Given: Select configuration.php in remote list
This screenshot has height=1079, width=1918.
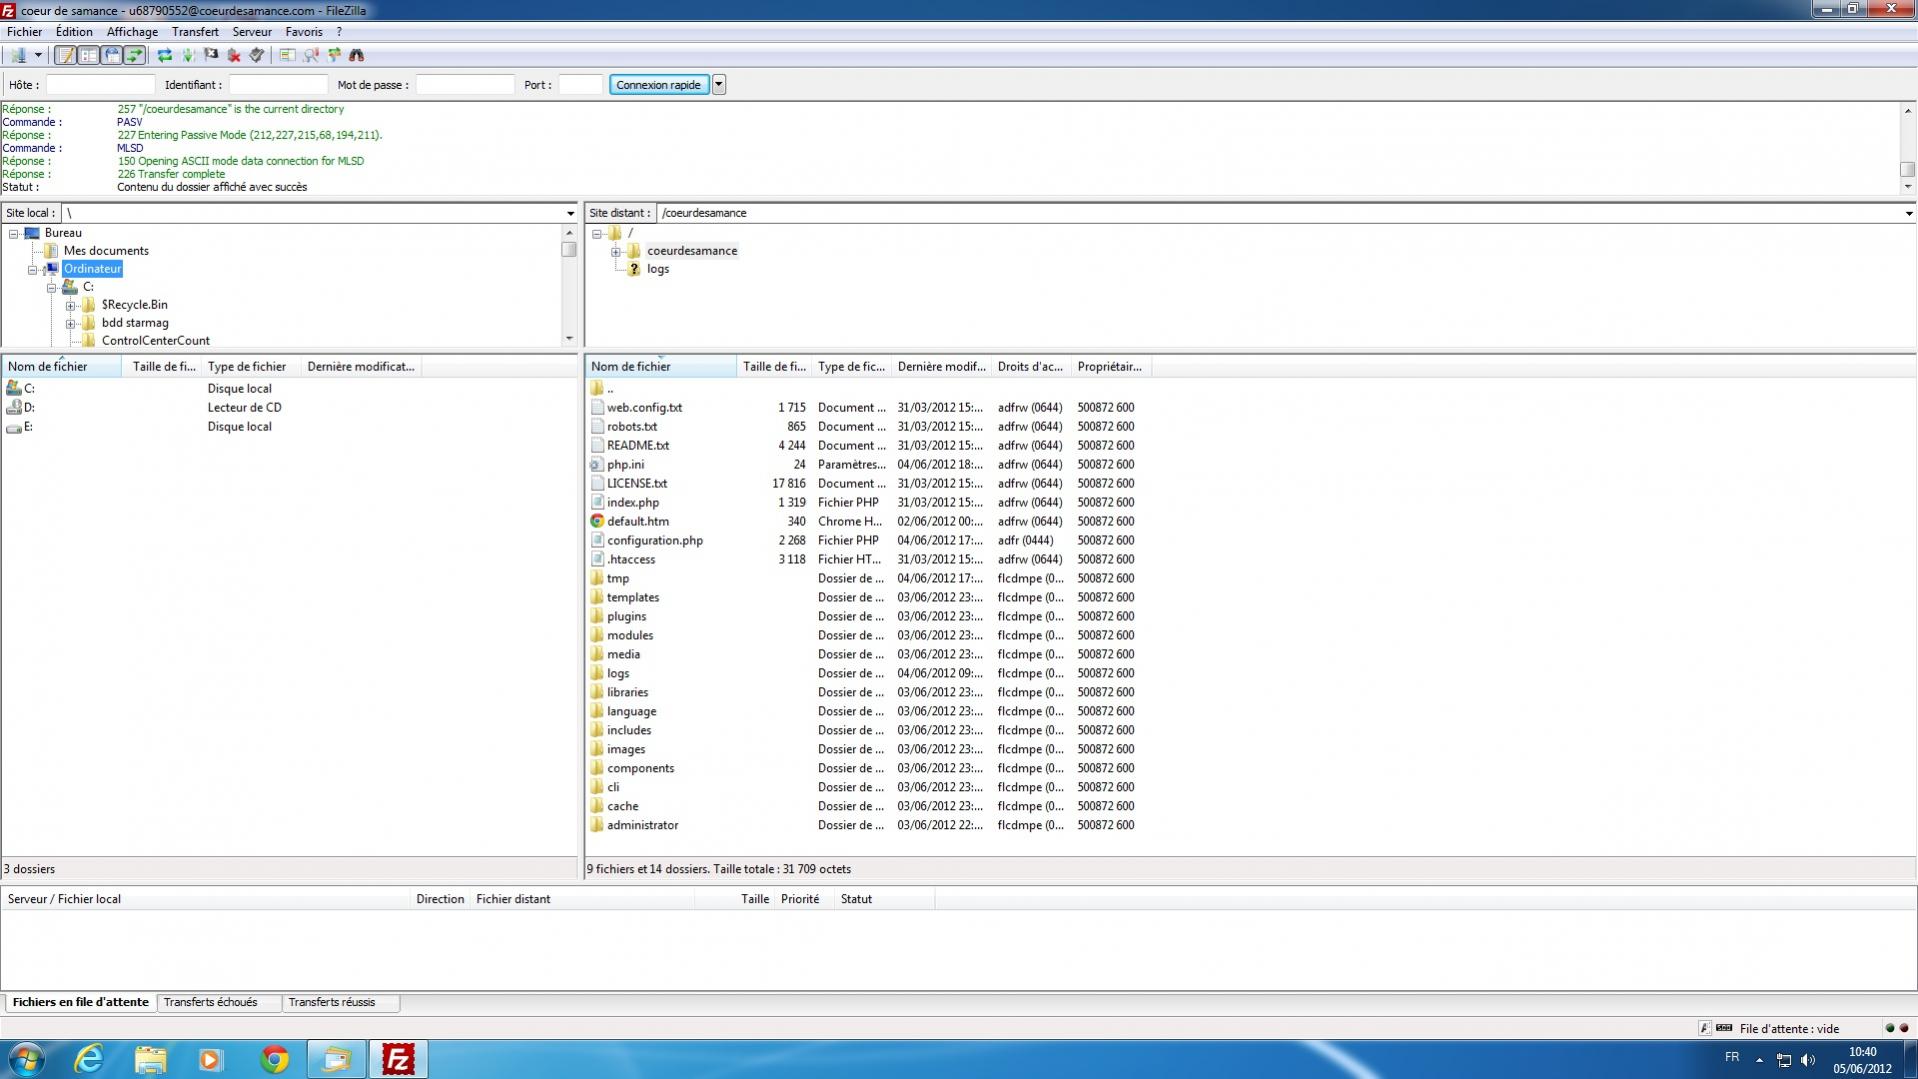Looking at the screenshot, I should (655, 541).
